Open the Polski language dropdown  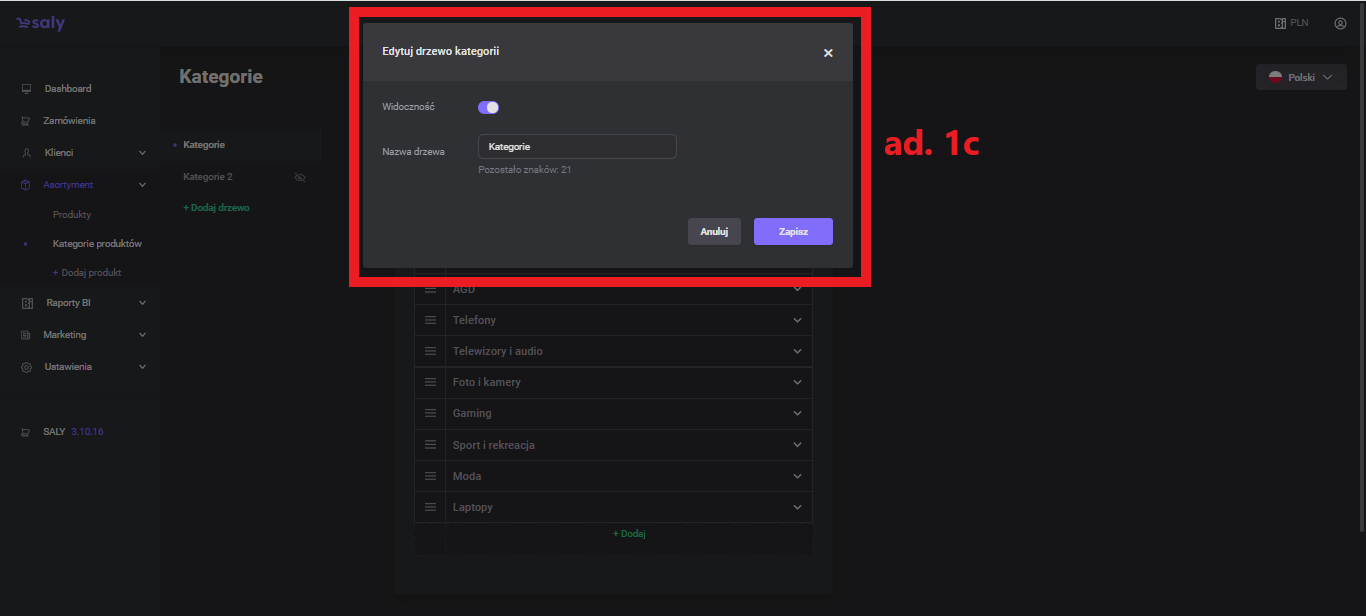coord(1300,77)
